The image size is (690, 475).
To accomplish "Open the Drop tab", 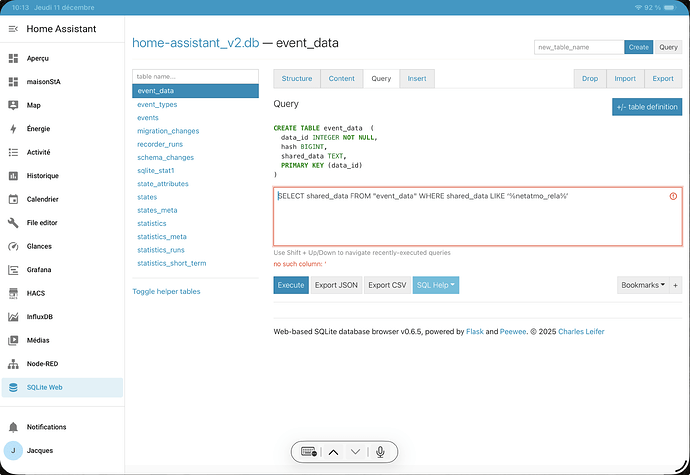I will point(590,79).
